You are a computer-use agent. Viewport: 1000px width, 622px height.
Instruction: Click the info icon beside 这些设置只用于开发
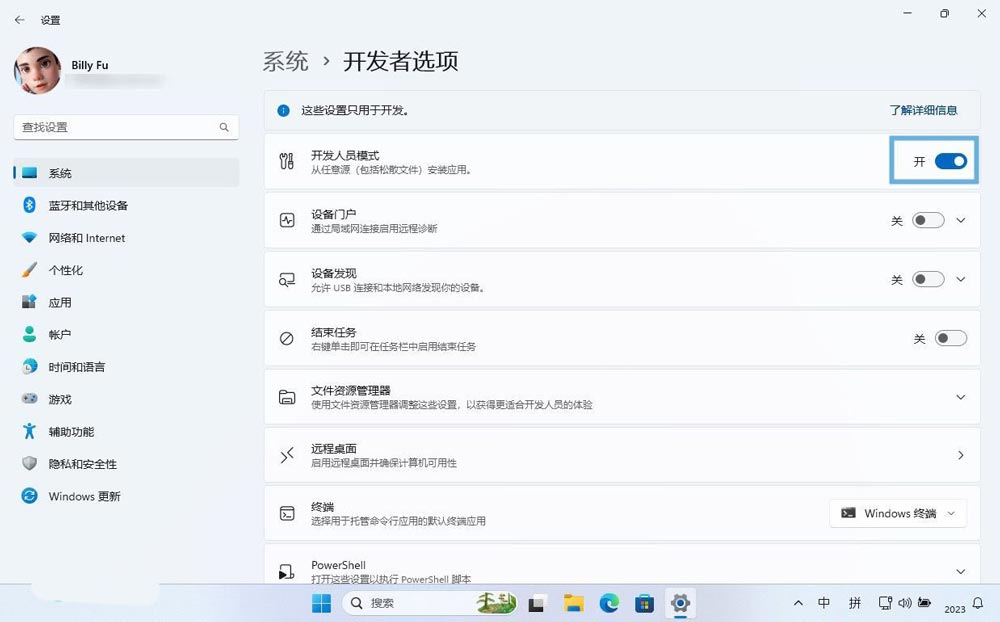point(284,110)
